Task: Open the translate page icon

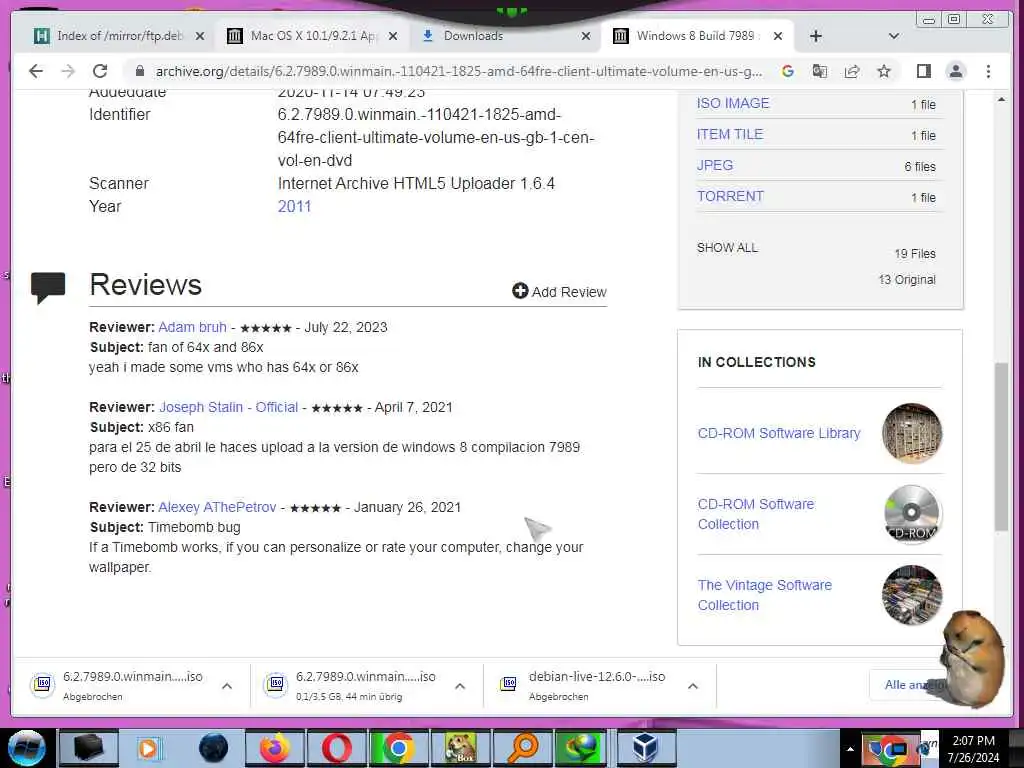Action: pyautogui.click(x=820, y=71)
